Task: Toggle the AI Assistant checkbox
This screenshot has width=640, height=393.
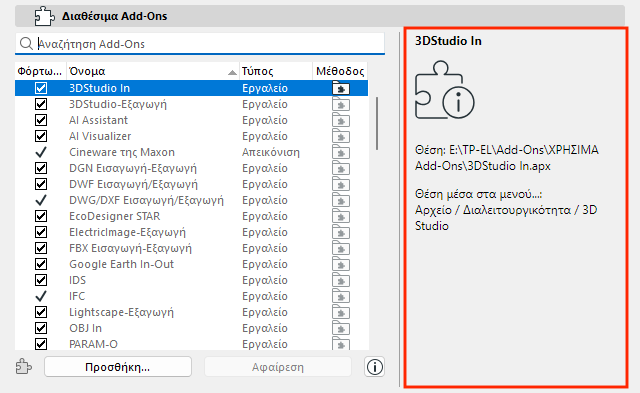Action: [41, 120]
